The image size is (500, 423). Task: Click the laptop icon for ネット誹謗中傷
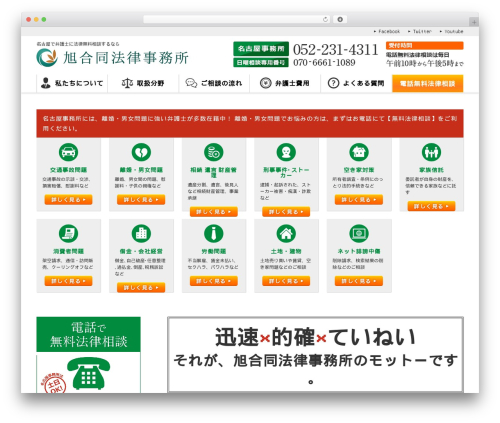[359, 233]
